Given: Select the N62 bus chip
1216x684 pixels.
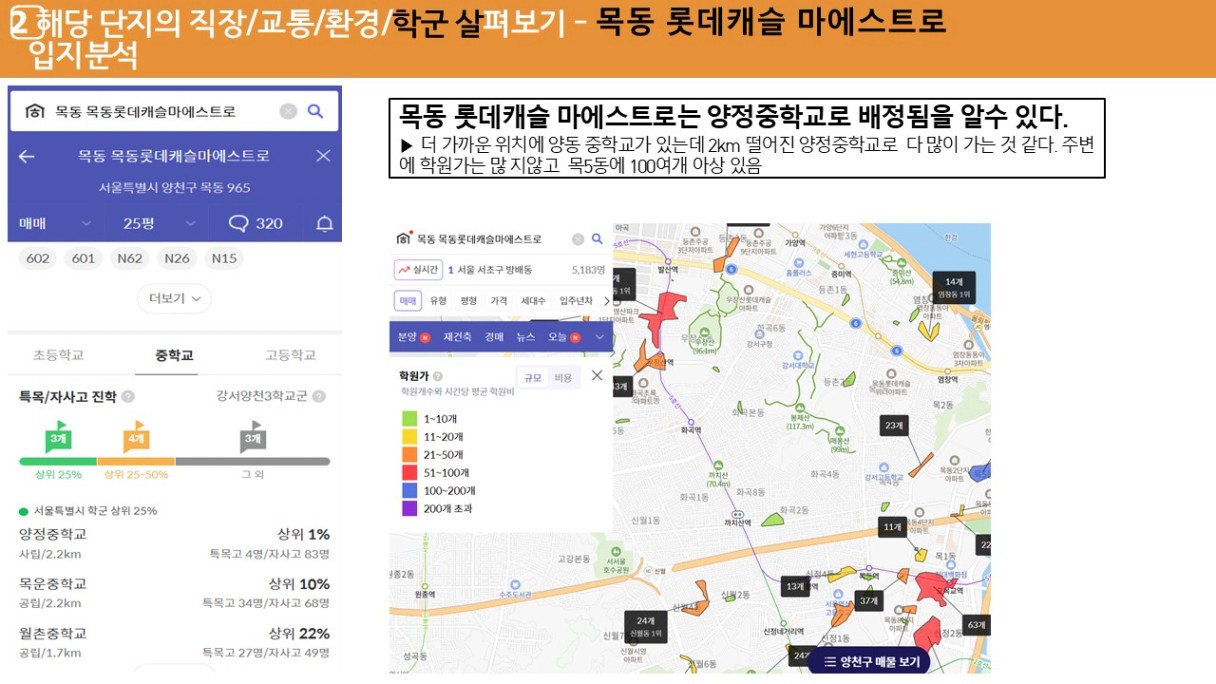Looking at the screenshot, I should pos(130,259).
